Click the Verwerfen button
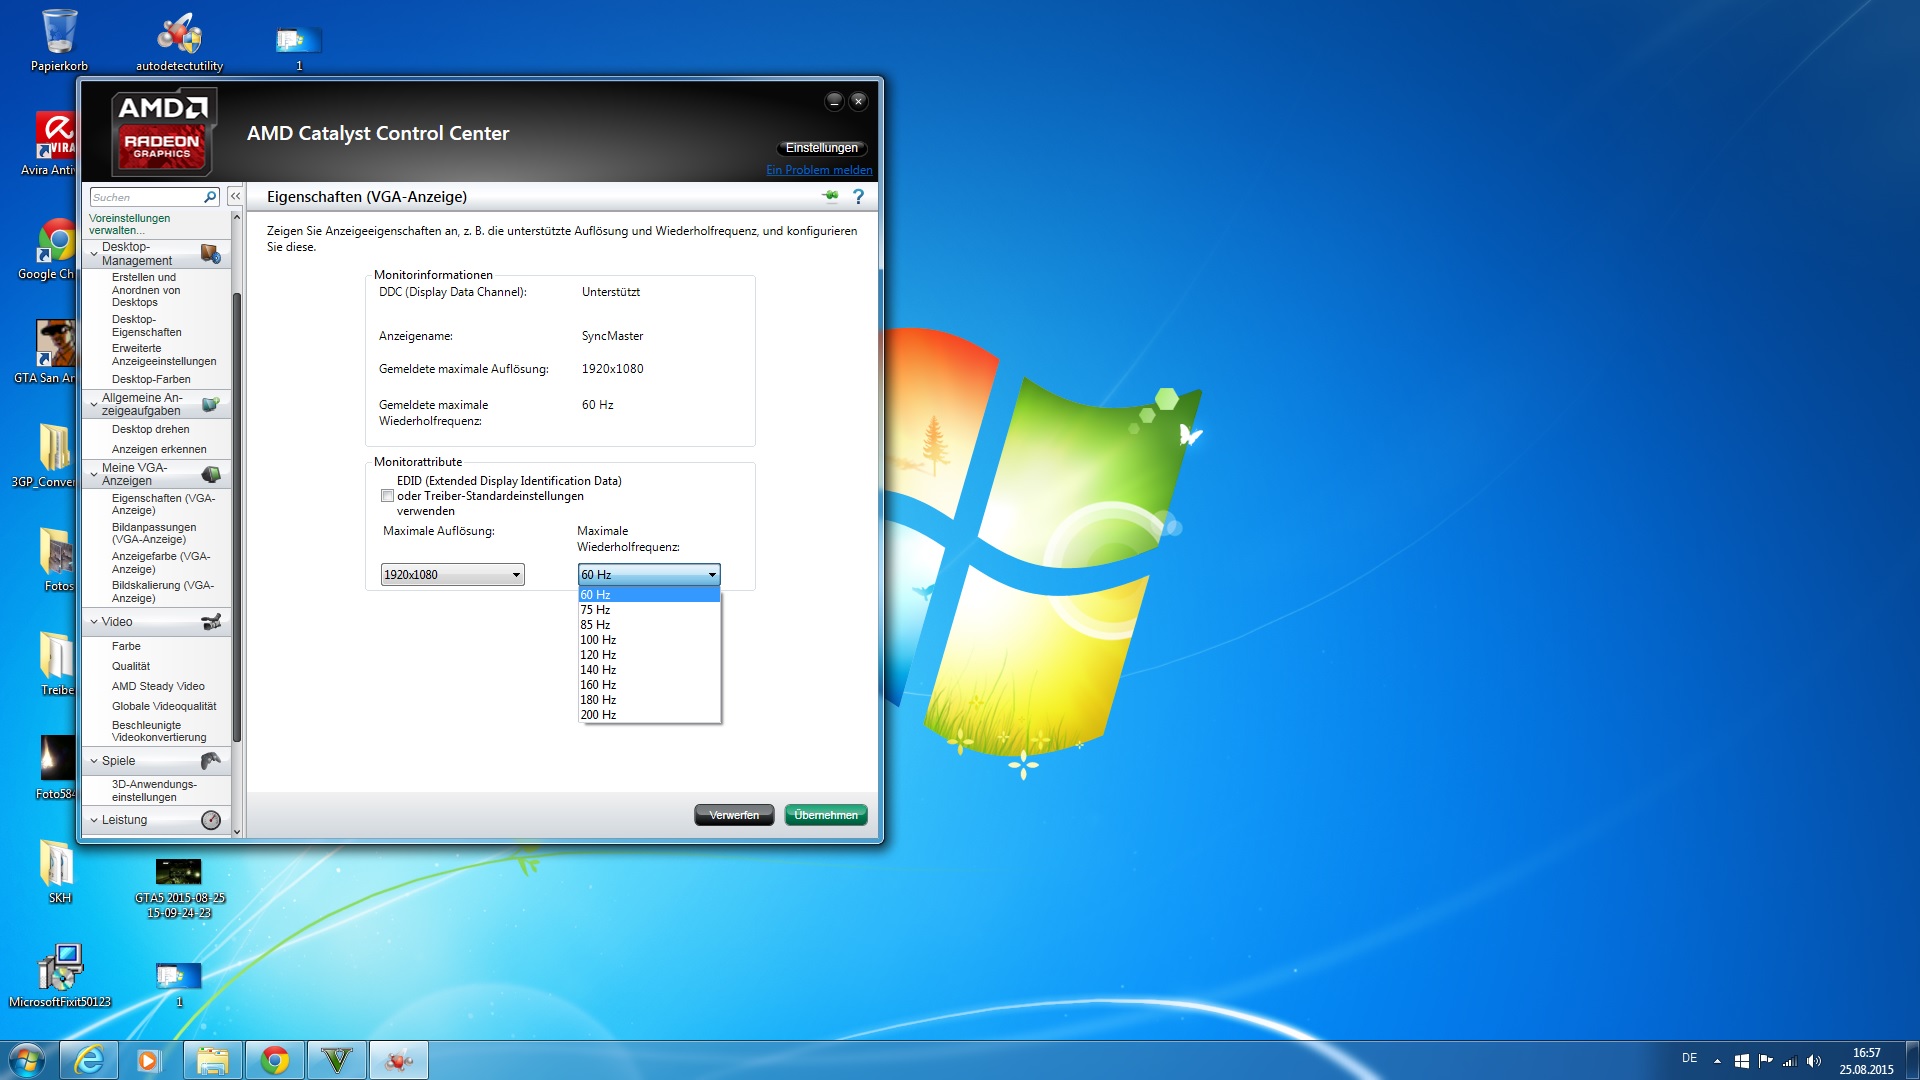 coord(734,815)
